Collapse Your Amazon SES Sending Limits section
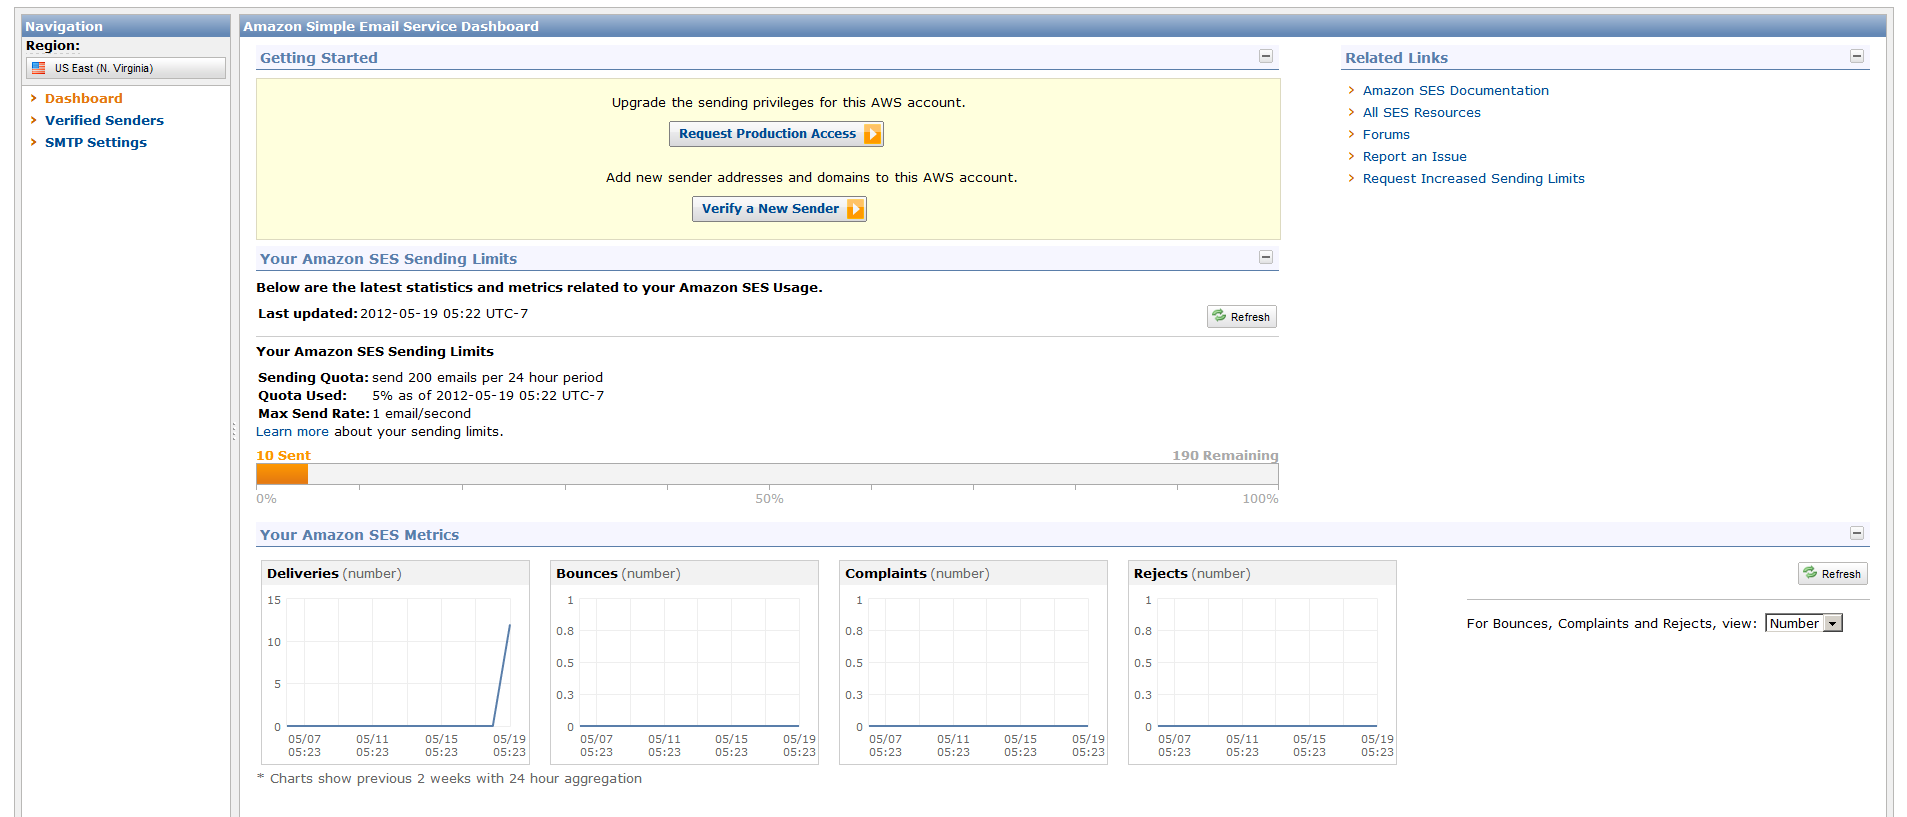Viewport: 1907px width, 817px height. point(1265,257)
